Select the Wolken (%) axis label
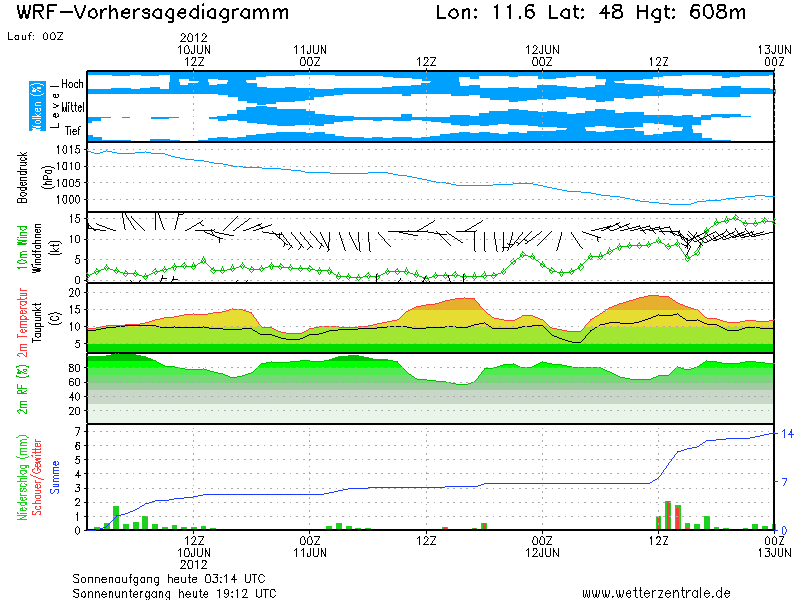The image size is (800, 600). 37,106
